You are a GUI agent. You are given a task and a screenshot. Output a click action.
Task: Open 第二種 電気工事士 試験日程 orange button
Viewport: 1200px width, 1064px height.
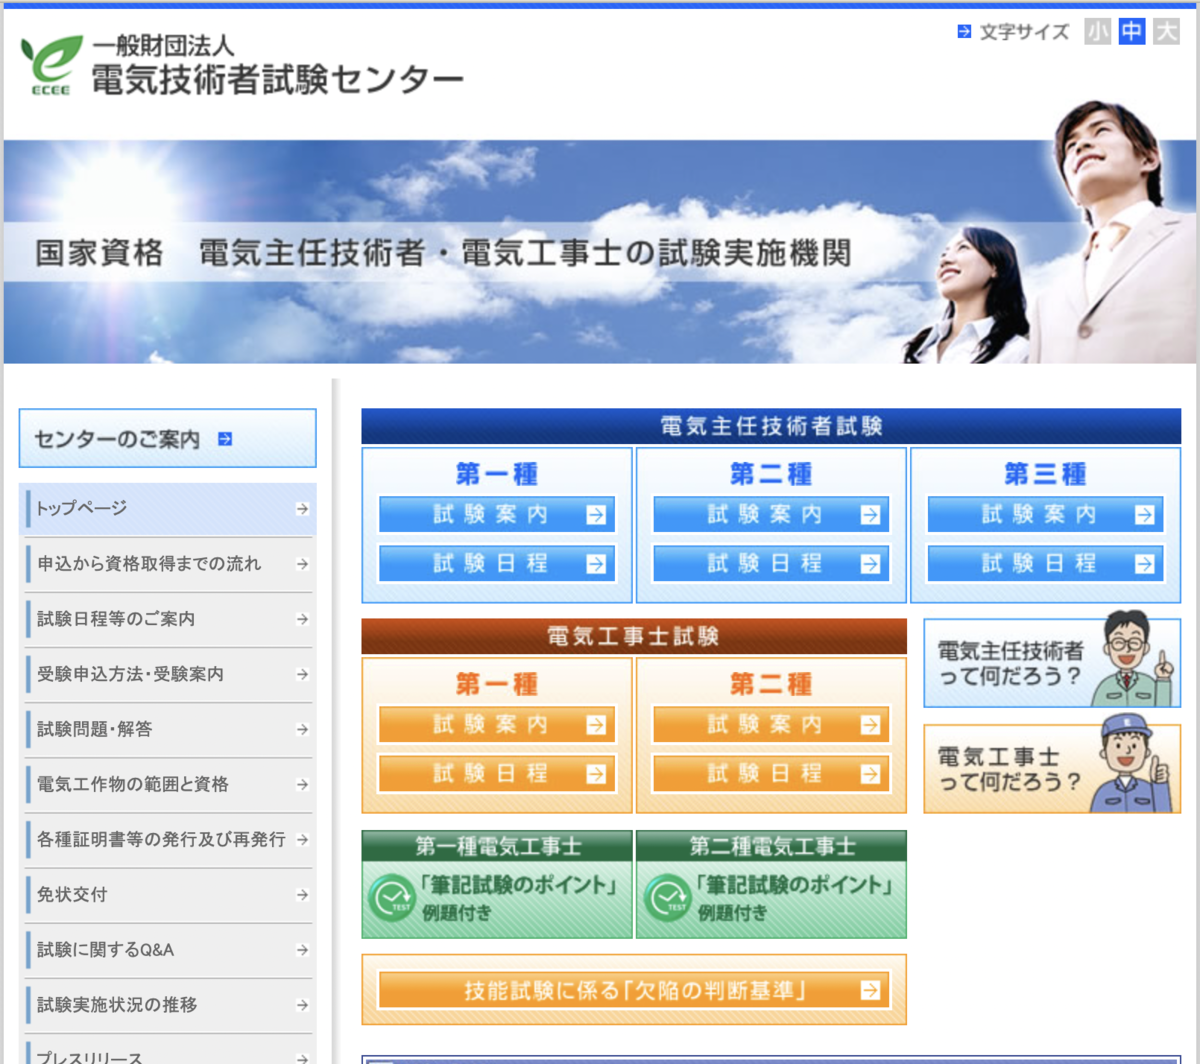click(771, 773)
